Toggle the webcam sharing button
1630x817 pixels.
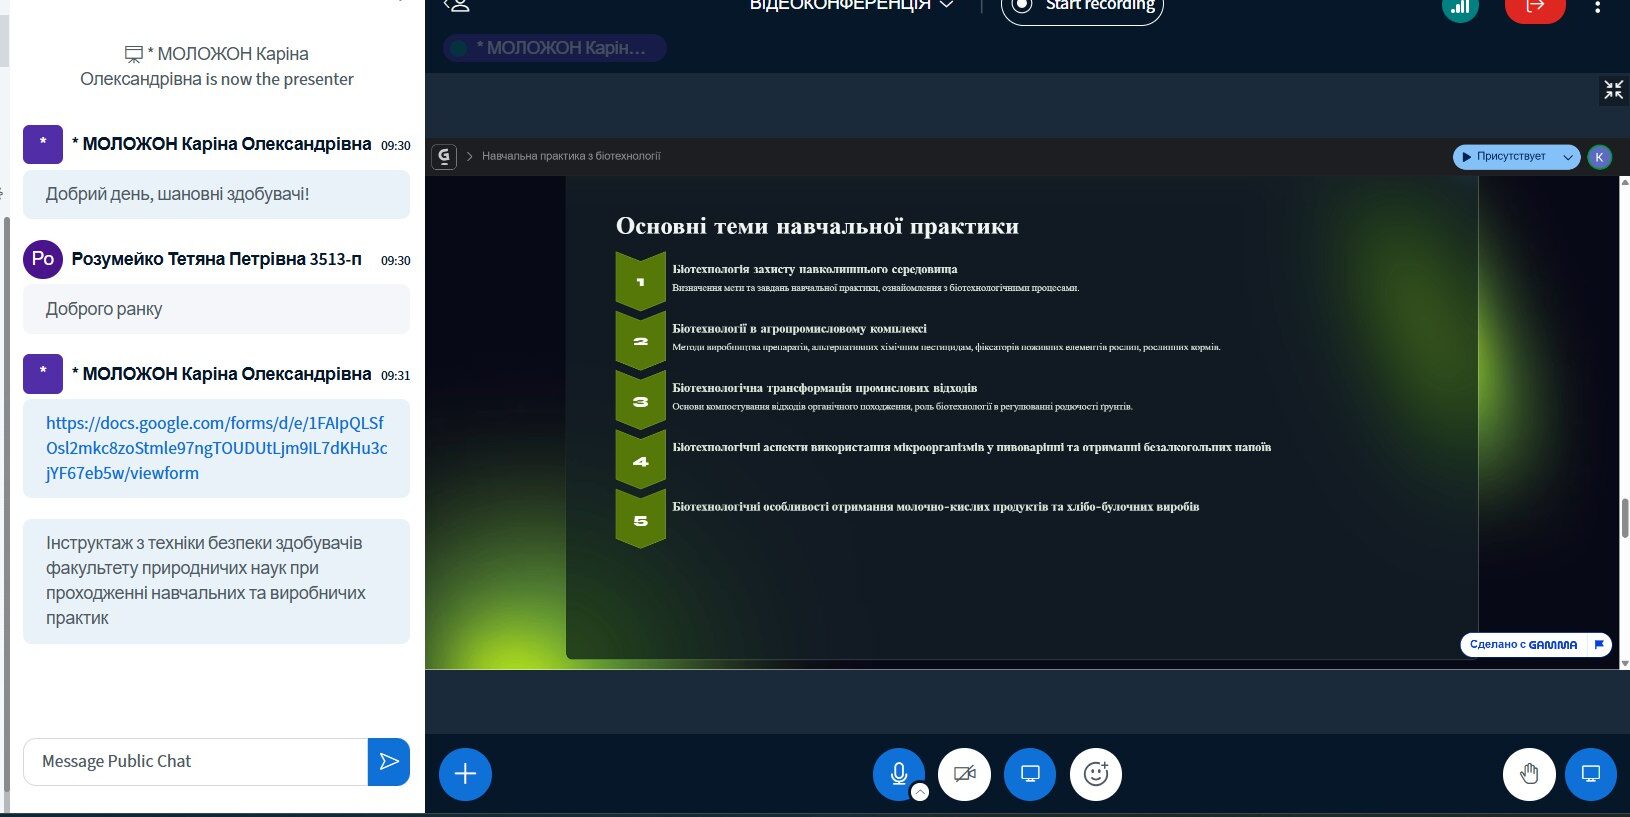[964, 774]
